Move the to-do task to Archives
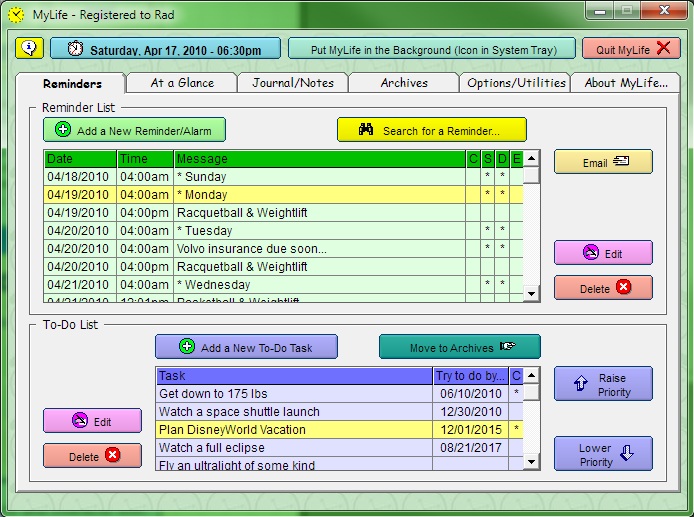The height and width of the screenshot is (517, 694). [x=459, y=347]
